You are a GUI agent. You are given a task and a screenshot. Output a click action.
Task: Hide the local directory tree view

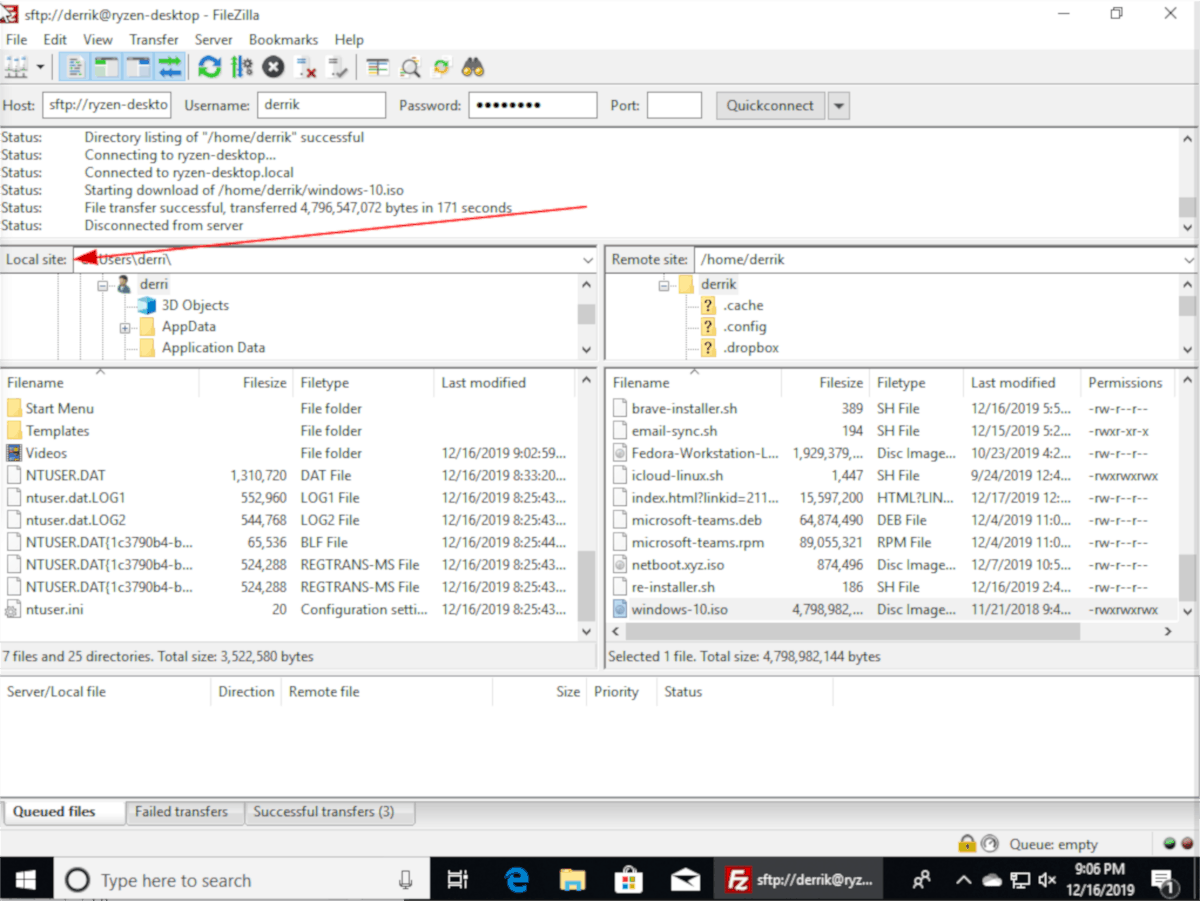(x=105, y=67)
